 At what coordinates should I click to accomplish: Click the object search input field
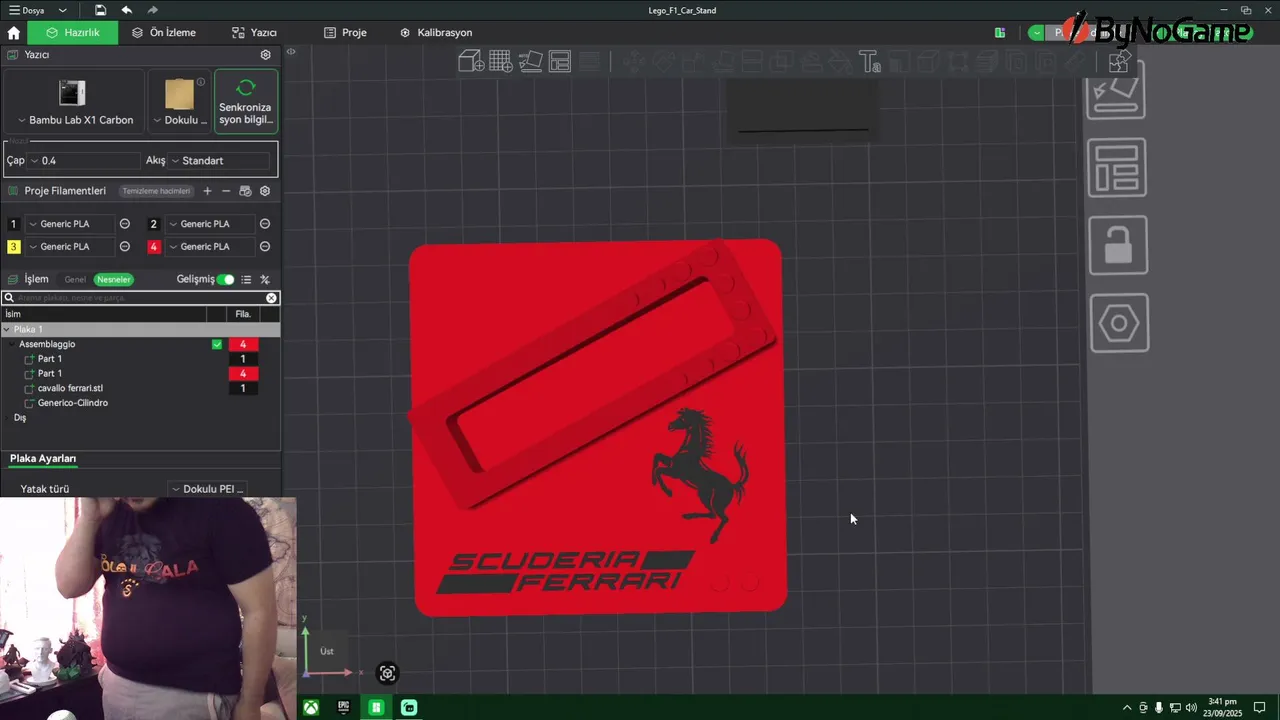coord(140,298)
